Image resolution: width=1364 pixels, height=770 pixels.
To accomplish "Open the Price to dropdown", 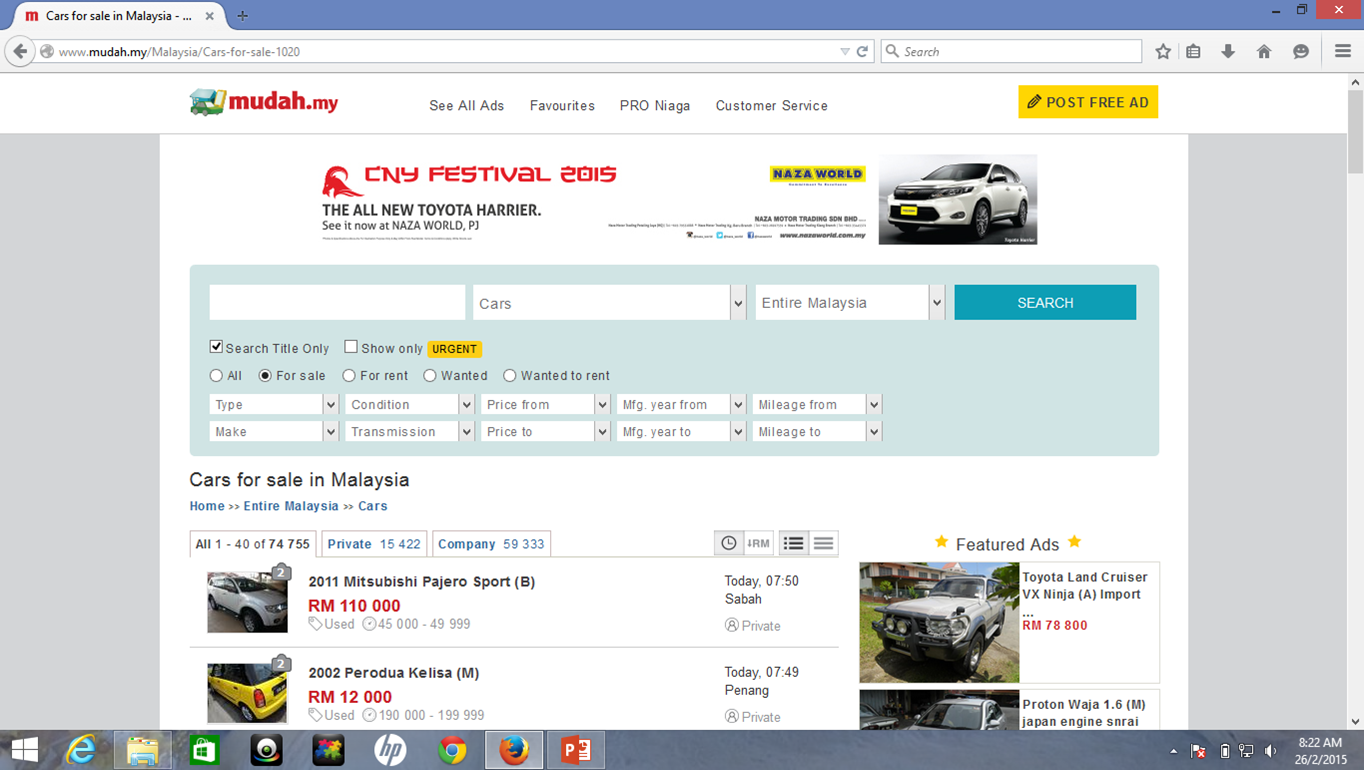I will 545,432.
